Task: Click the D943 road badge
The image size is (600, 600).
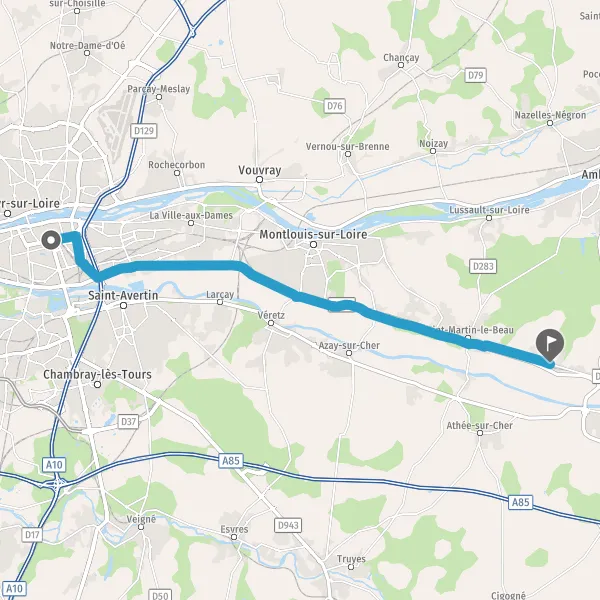Action: pos(288,525)
